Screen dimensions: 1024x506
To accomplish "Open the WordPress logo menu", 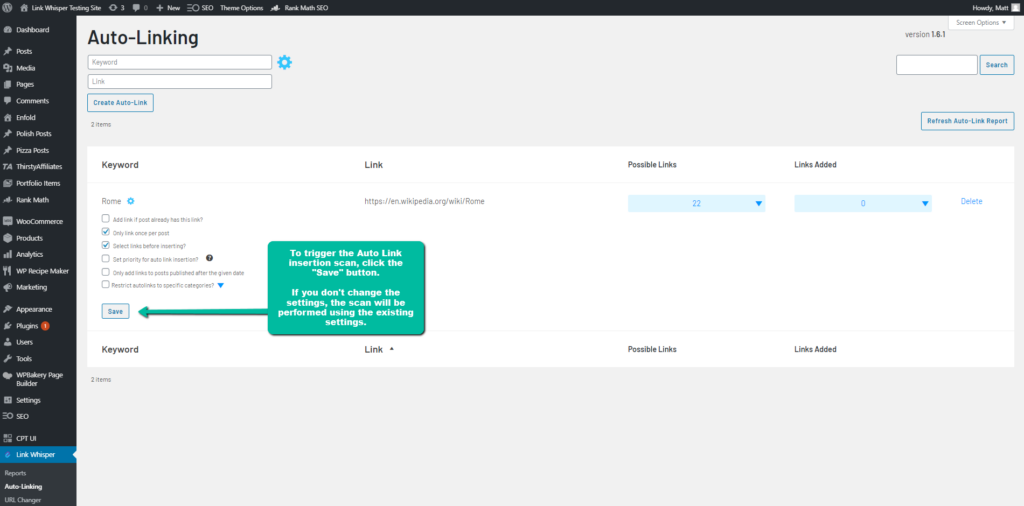I will point(7,8).
